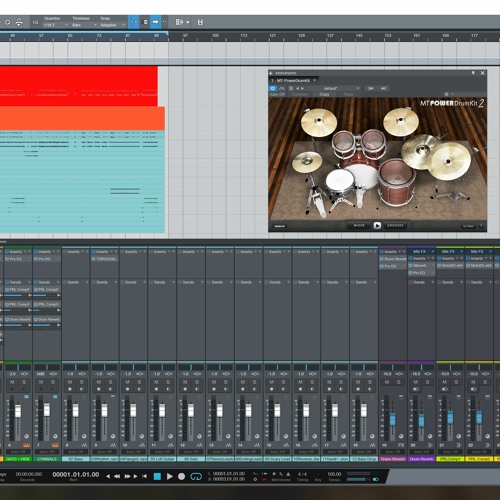Open Sends menu on mixer channel 8
Screen dimensions: 500x500
(x=76, y=282)
